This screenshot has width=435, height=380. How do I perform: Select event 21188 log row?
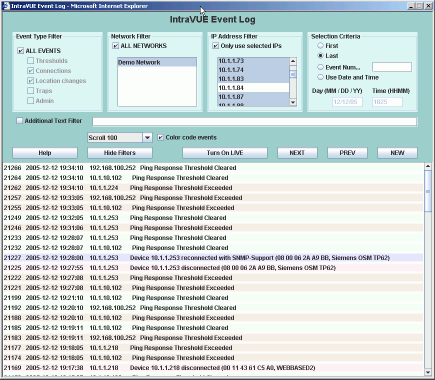tap(213, 318)
